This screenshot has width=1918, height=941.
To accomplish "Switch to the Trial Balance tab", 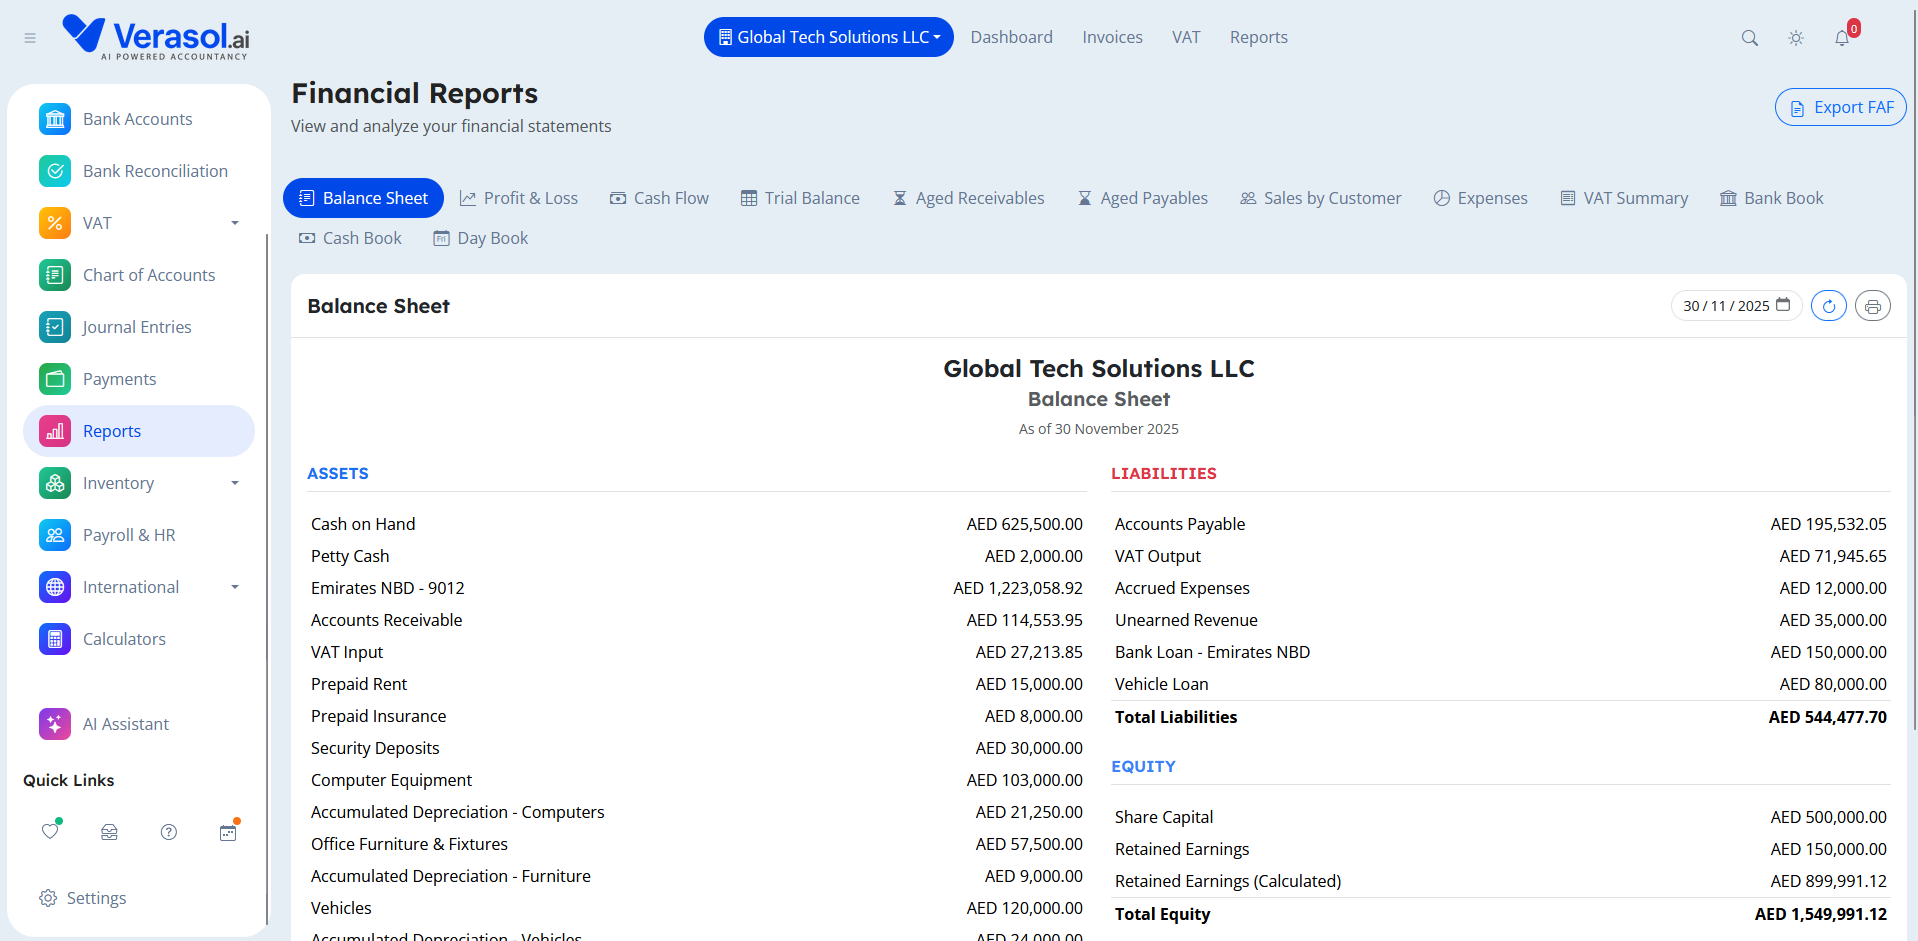I will pyautogui.click(x=800, y=198).
